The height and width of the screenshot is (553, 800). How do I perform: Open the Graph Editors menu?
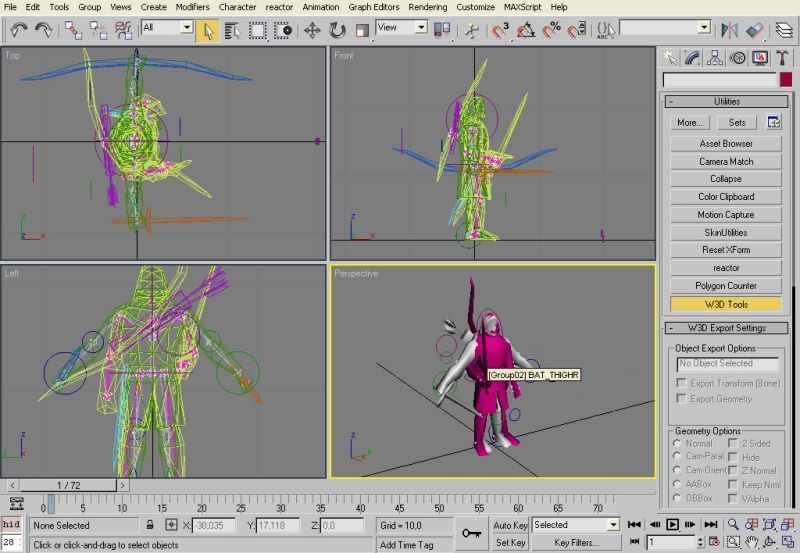tap(373, 7)
